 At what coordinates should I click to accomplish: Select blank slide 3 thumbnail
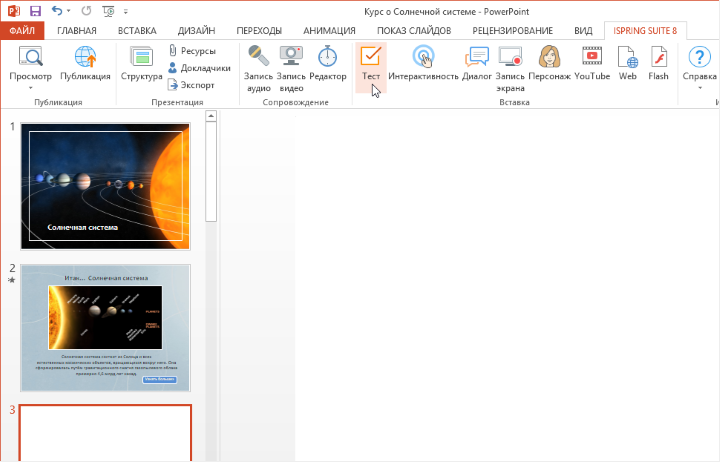click(105, 433)
